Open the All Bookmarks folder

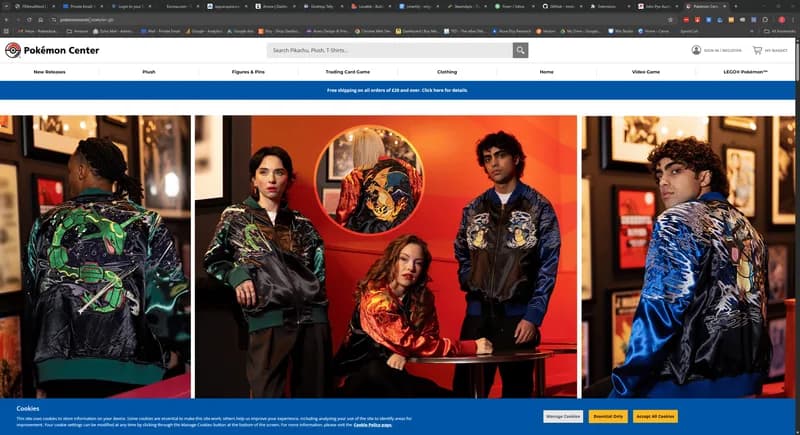780,31
